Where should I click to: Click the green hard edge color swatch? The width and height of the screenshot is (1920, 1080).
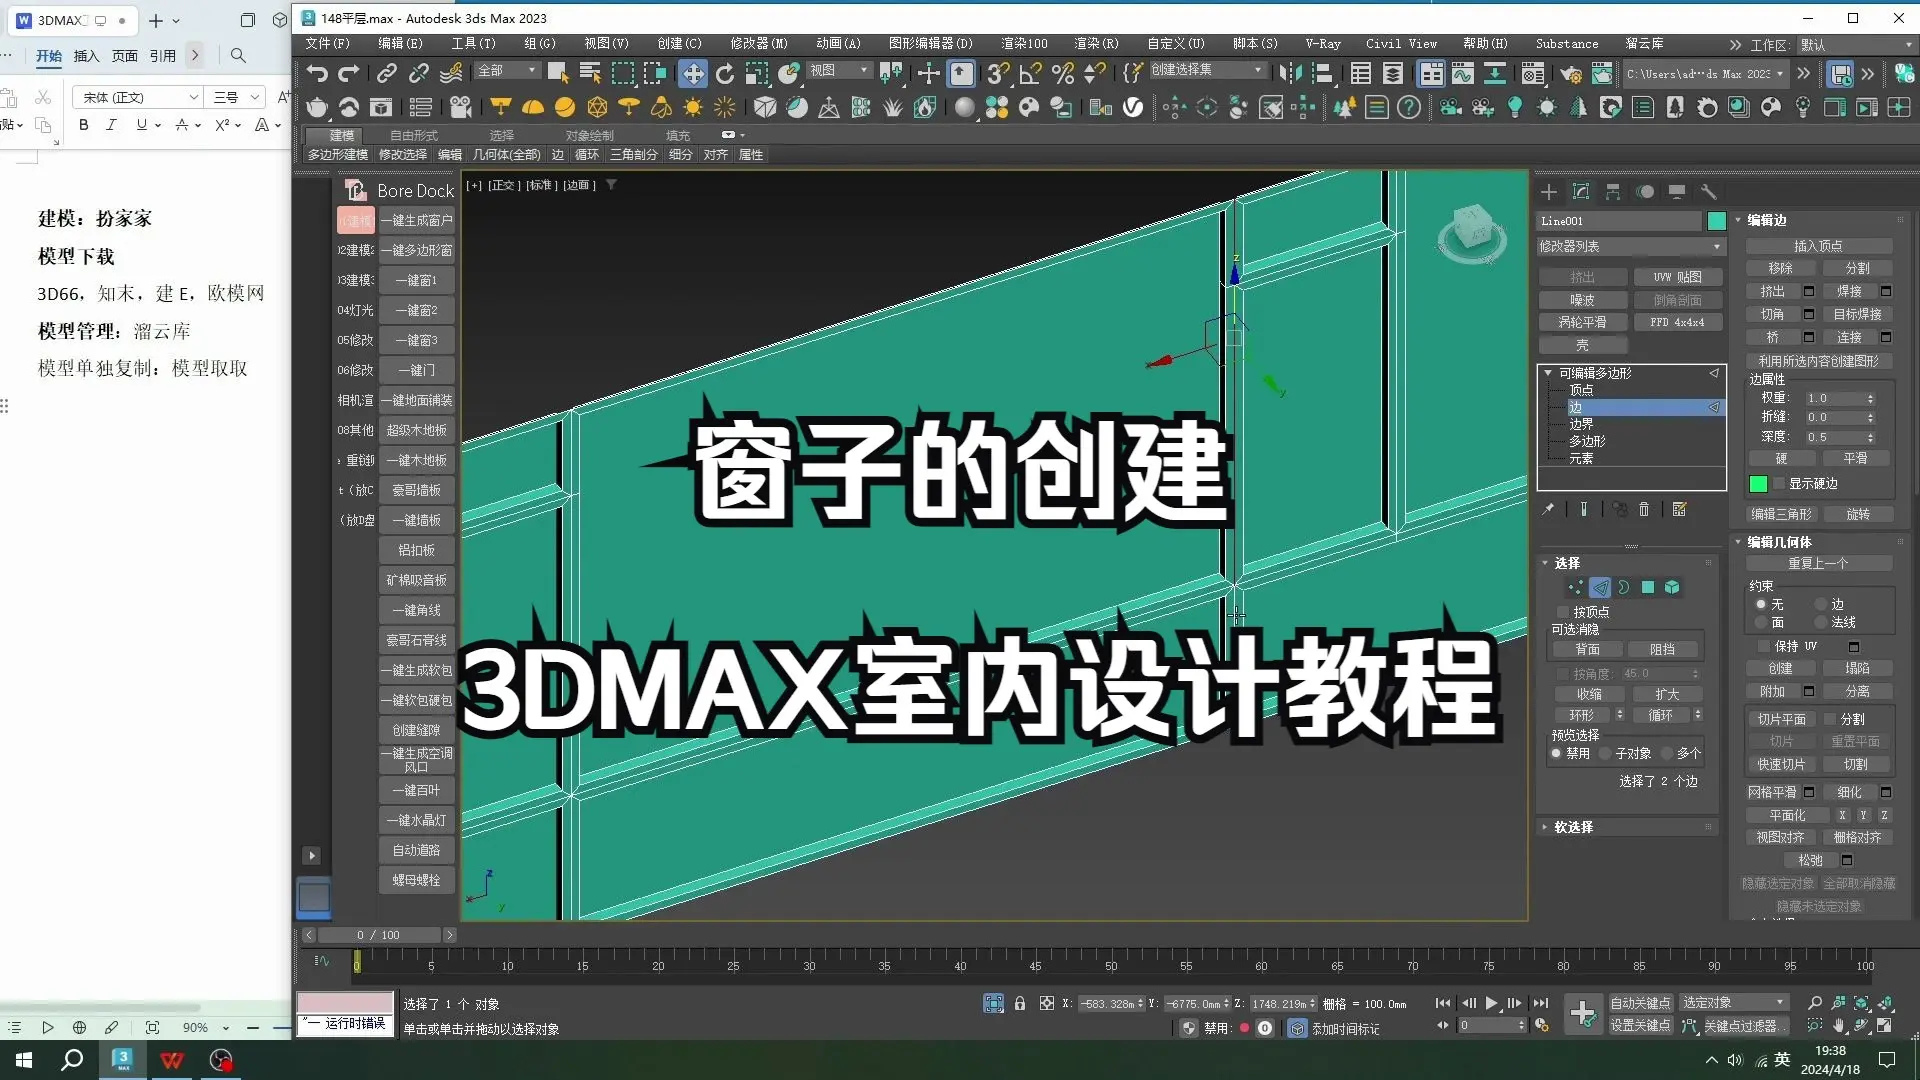click(1758, 485)
